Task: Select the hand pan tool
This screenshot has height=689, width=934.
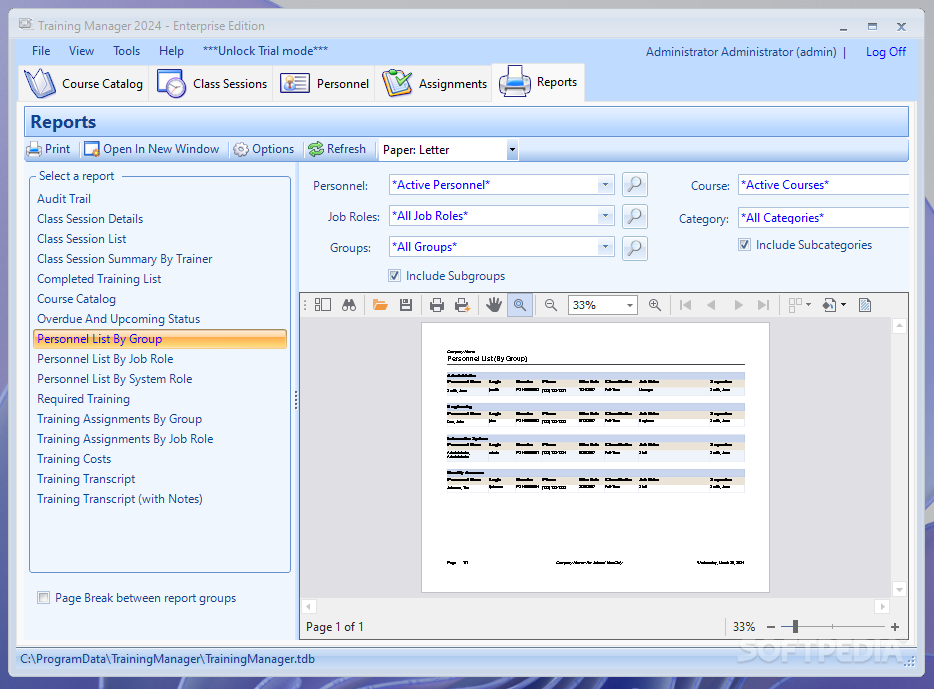Action: click(x=494, y=305)
